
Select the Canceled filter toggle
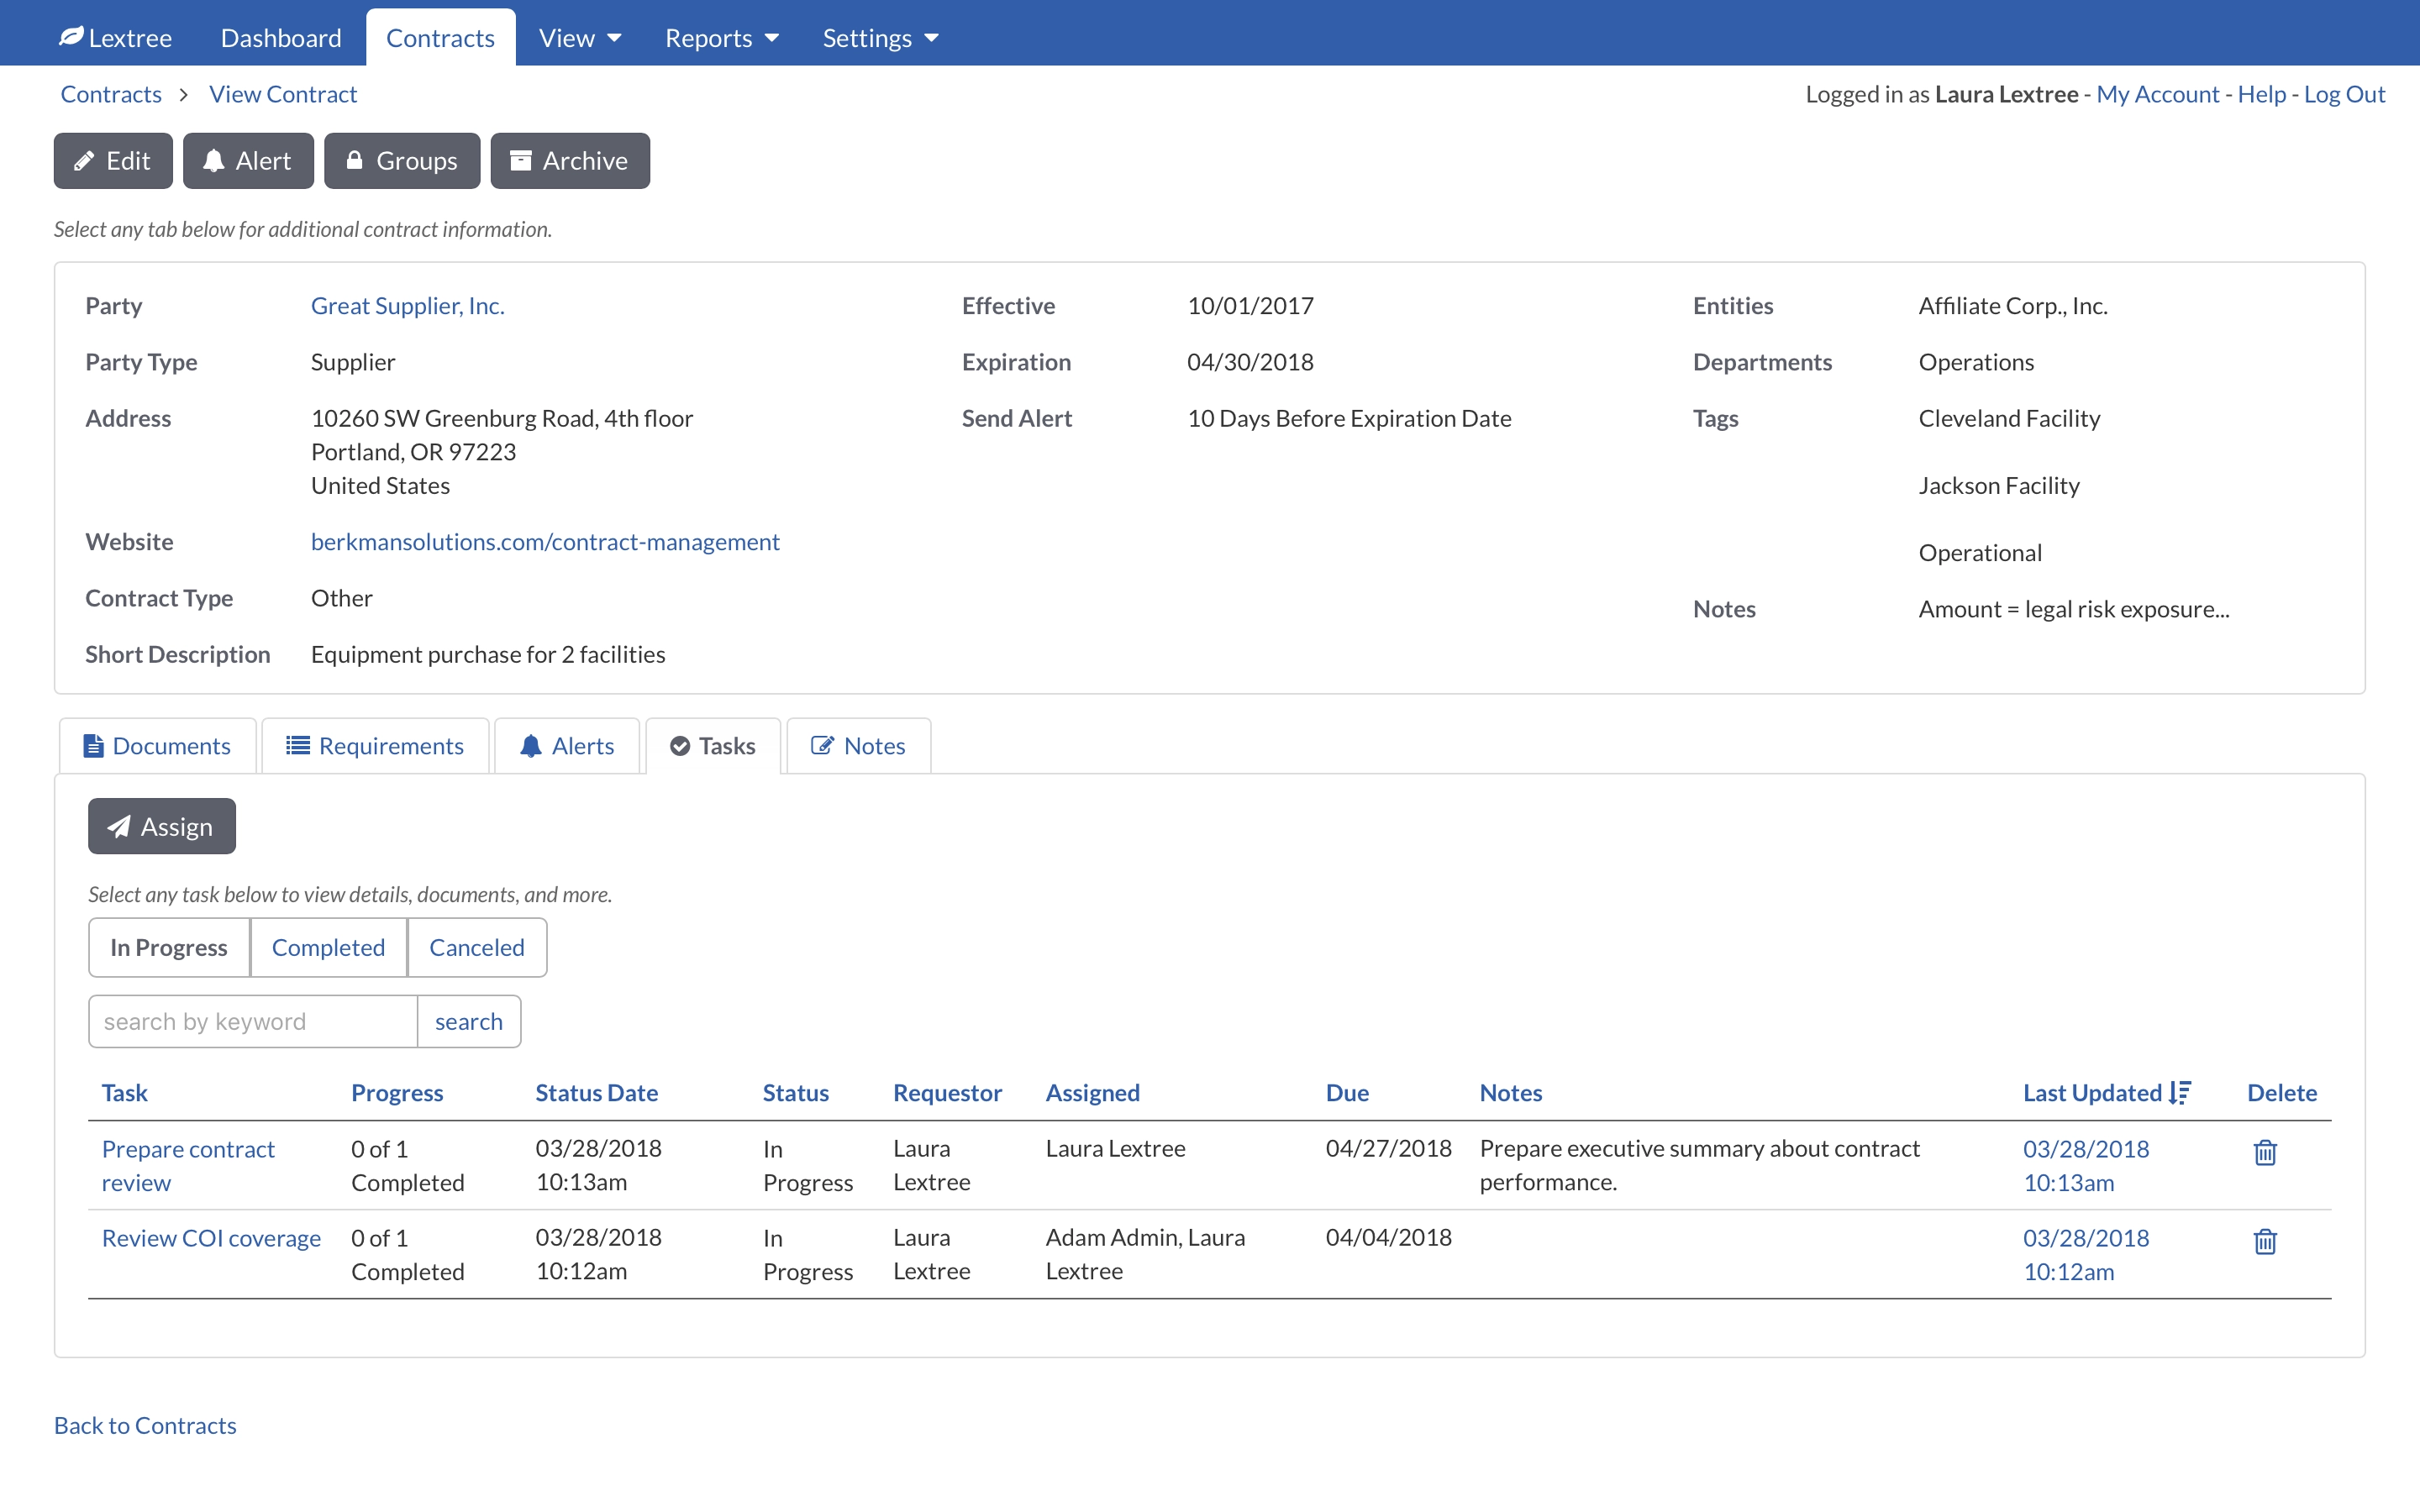476,946
